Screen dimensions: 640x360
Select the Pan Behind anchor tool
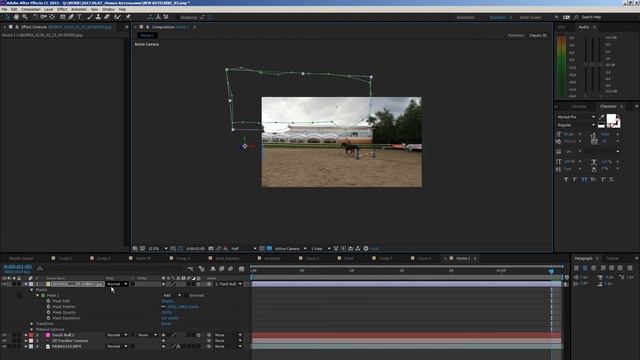pos(52,17)
